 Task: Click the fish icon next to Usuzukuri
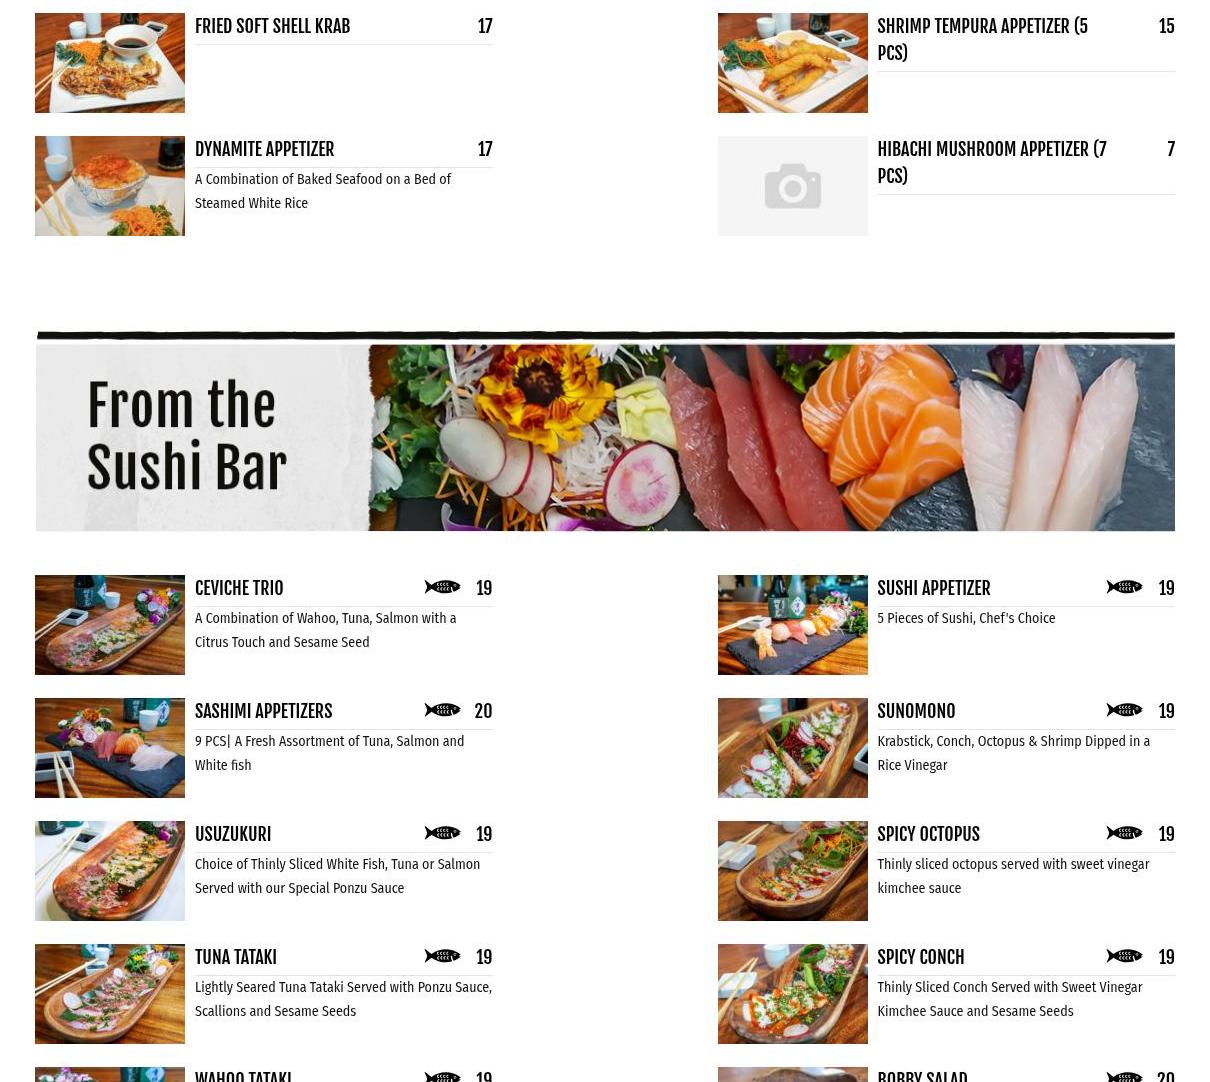442,833
